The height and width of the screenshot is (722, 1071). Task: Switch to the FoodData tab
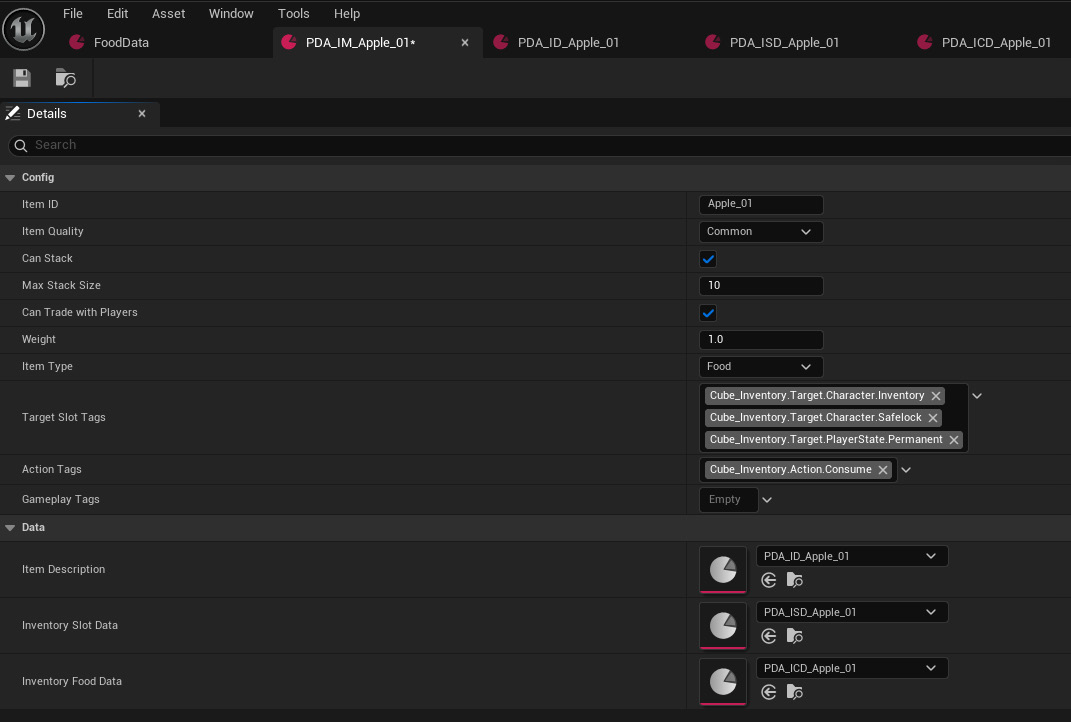pyautogui.click(x=121, y=42)
